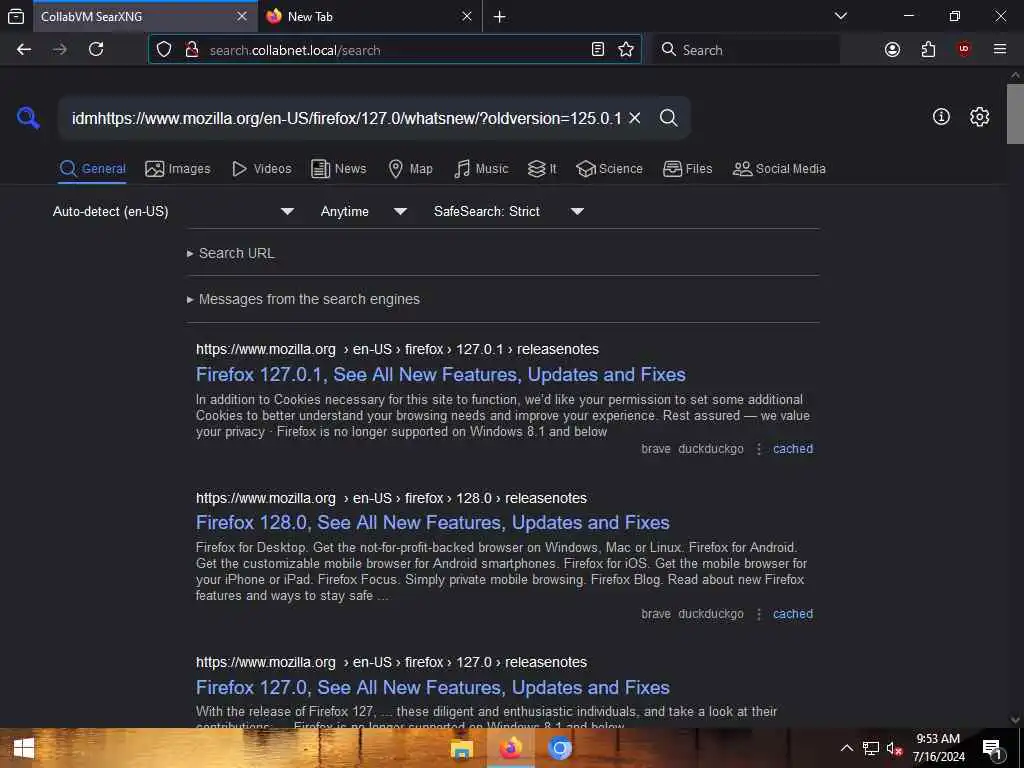1024x768 pixels.
Task: Expand Messages from the search engines
Action: point(304,299)
